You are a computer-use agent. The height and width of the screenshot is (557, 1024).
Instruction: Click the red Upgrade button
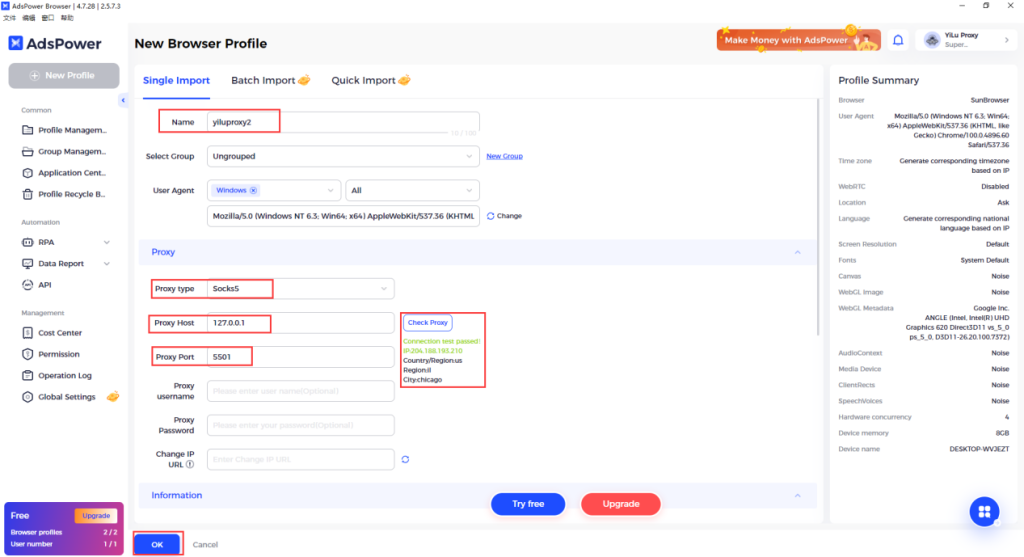click(620, 504)
